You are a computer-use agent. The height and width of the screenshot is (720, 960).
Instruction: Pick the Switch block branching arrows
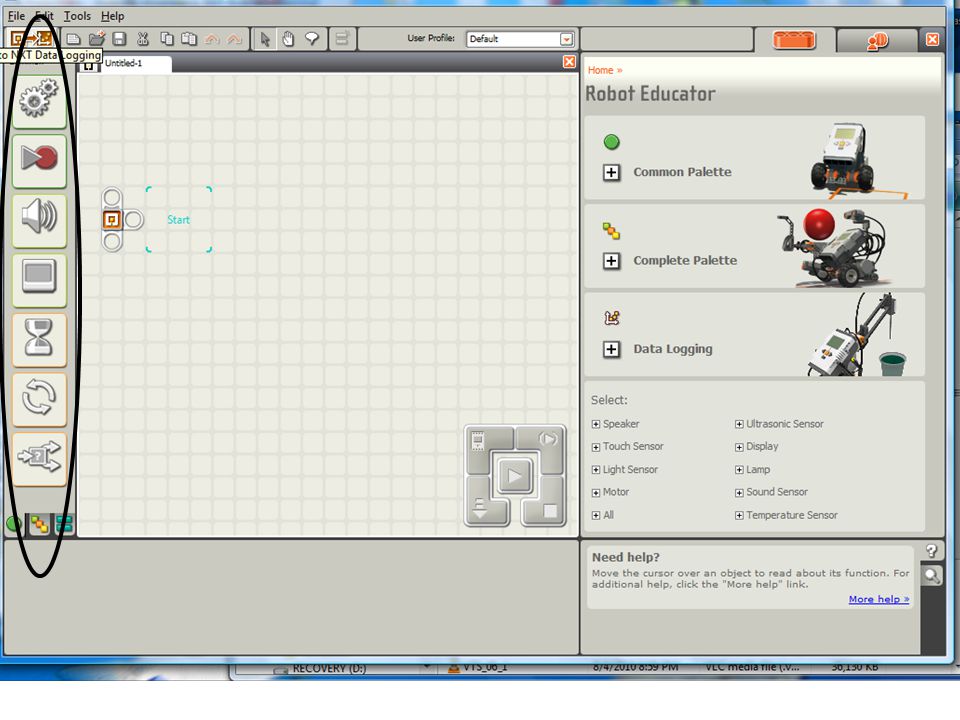tap(39, 458)
